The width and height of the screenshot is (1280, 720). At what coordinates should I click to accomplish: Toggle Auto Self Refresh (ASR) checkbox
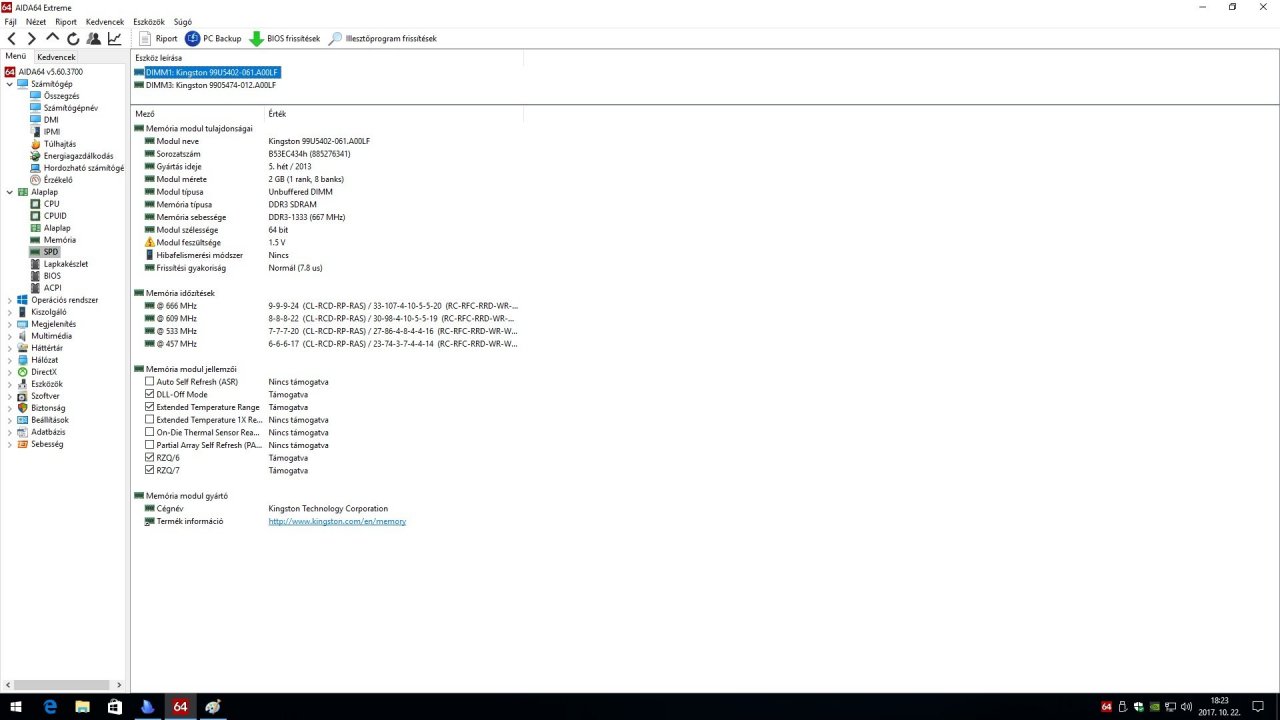click(x=150, y=382)
